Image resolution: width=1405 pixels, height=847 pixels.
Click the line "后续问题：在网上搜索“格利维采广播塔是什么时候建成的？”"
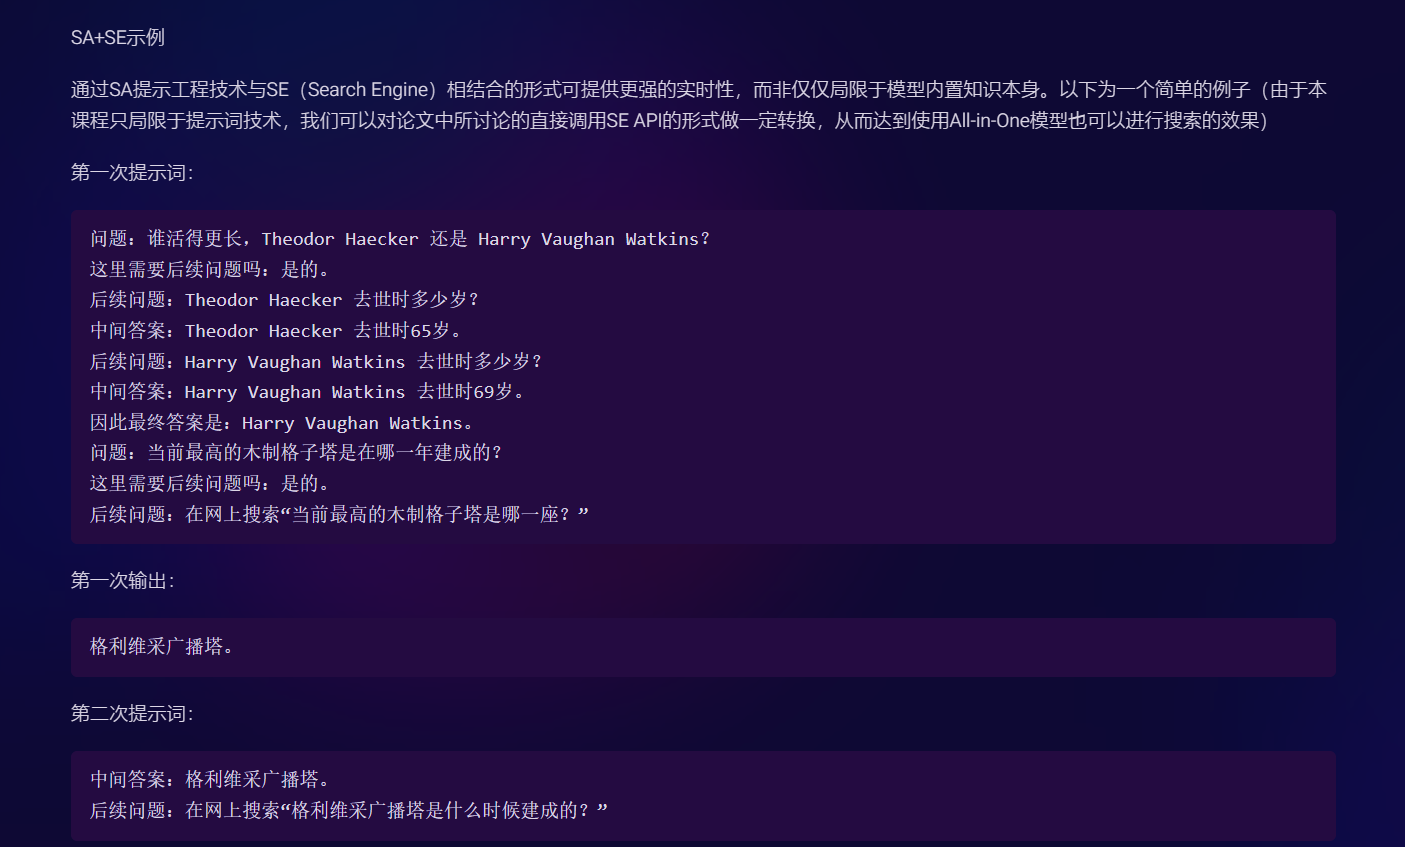349,811
